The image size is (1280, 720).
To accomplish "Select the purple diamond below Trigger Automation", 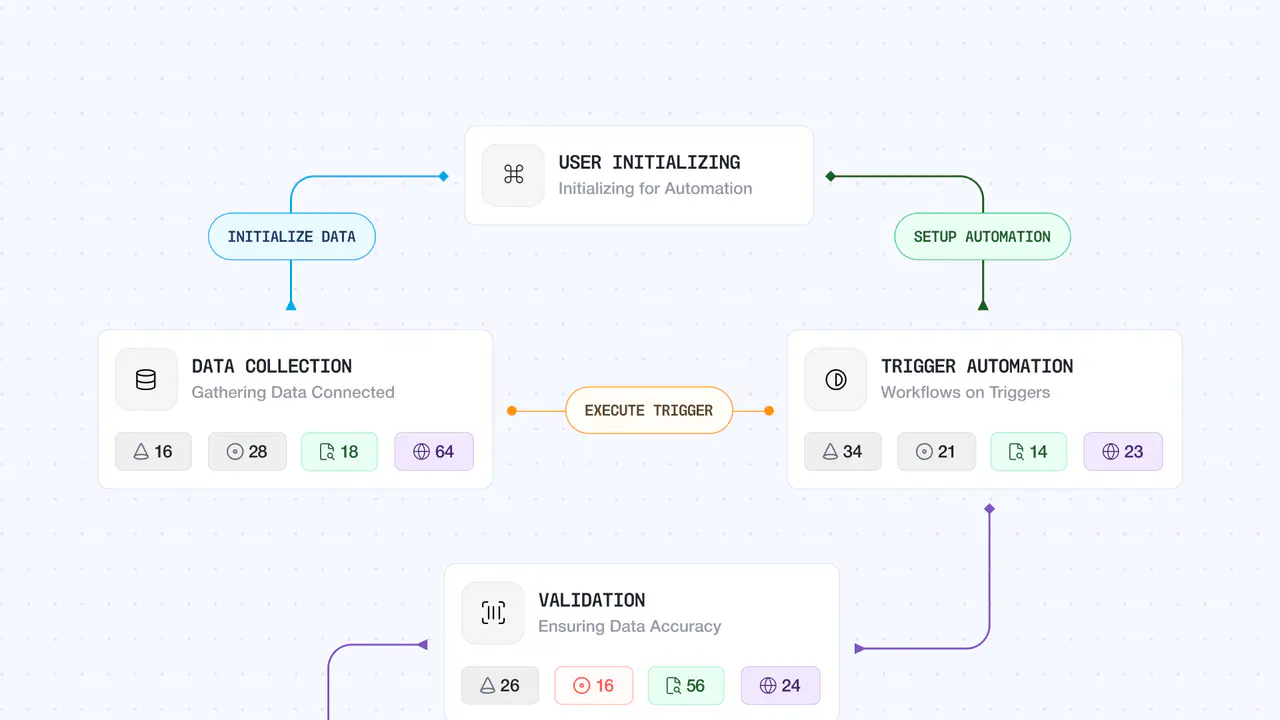I will pyautogui.click(x=989, y=509).
